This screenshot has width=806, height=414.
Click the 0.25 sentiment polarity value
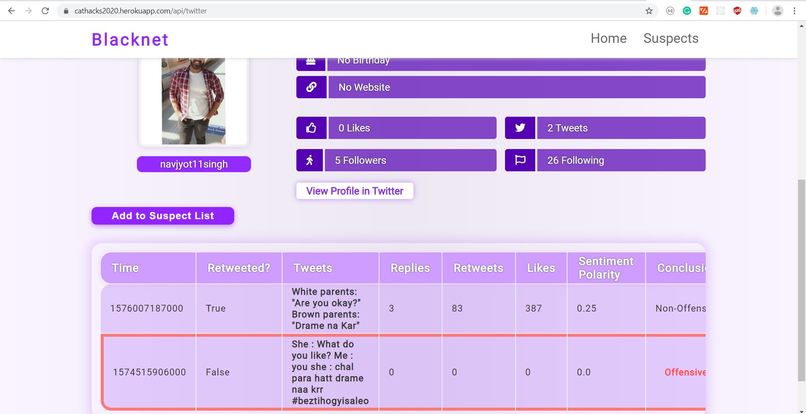coord(587,309)
